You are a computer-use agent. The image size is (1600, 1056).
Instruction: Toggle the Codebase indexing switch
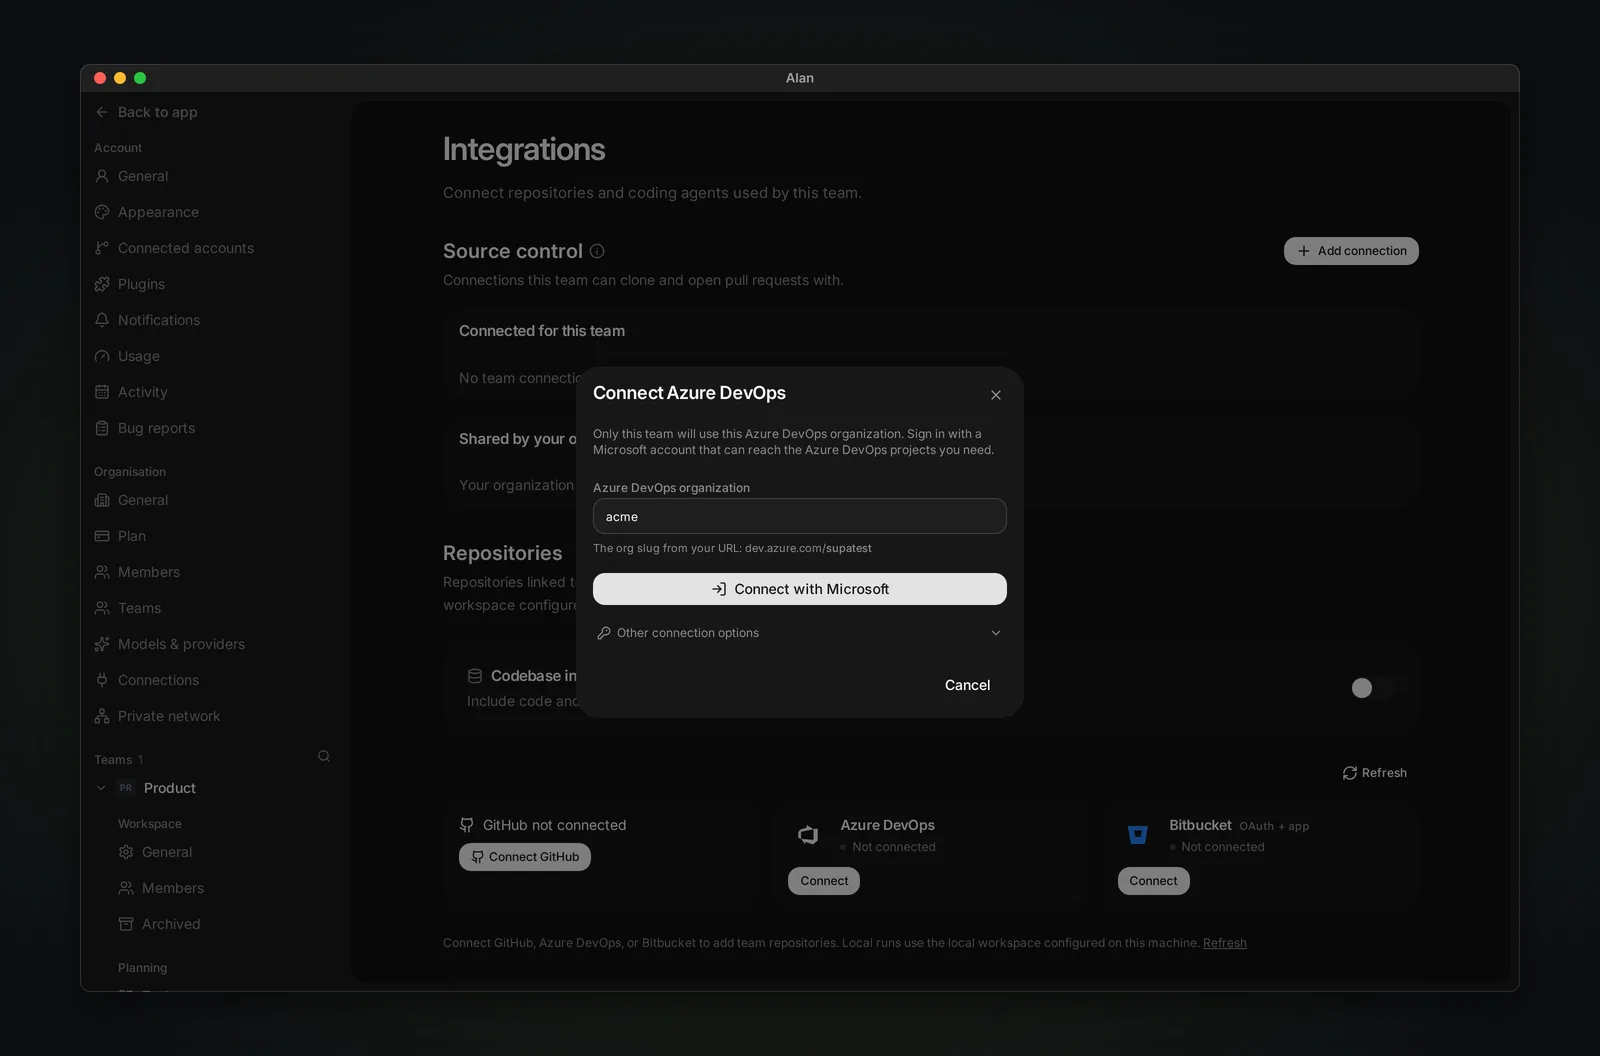coord(1372,688)
